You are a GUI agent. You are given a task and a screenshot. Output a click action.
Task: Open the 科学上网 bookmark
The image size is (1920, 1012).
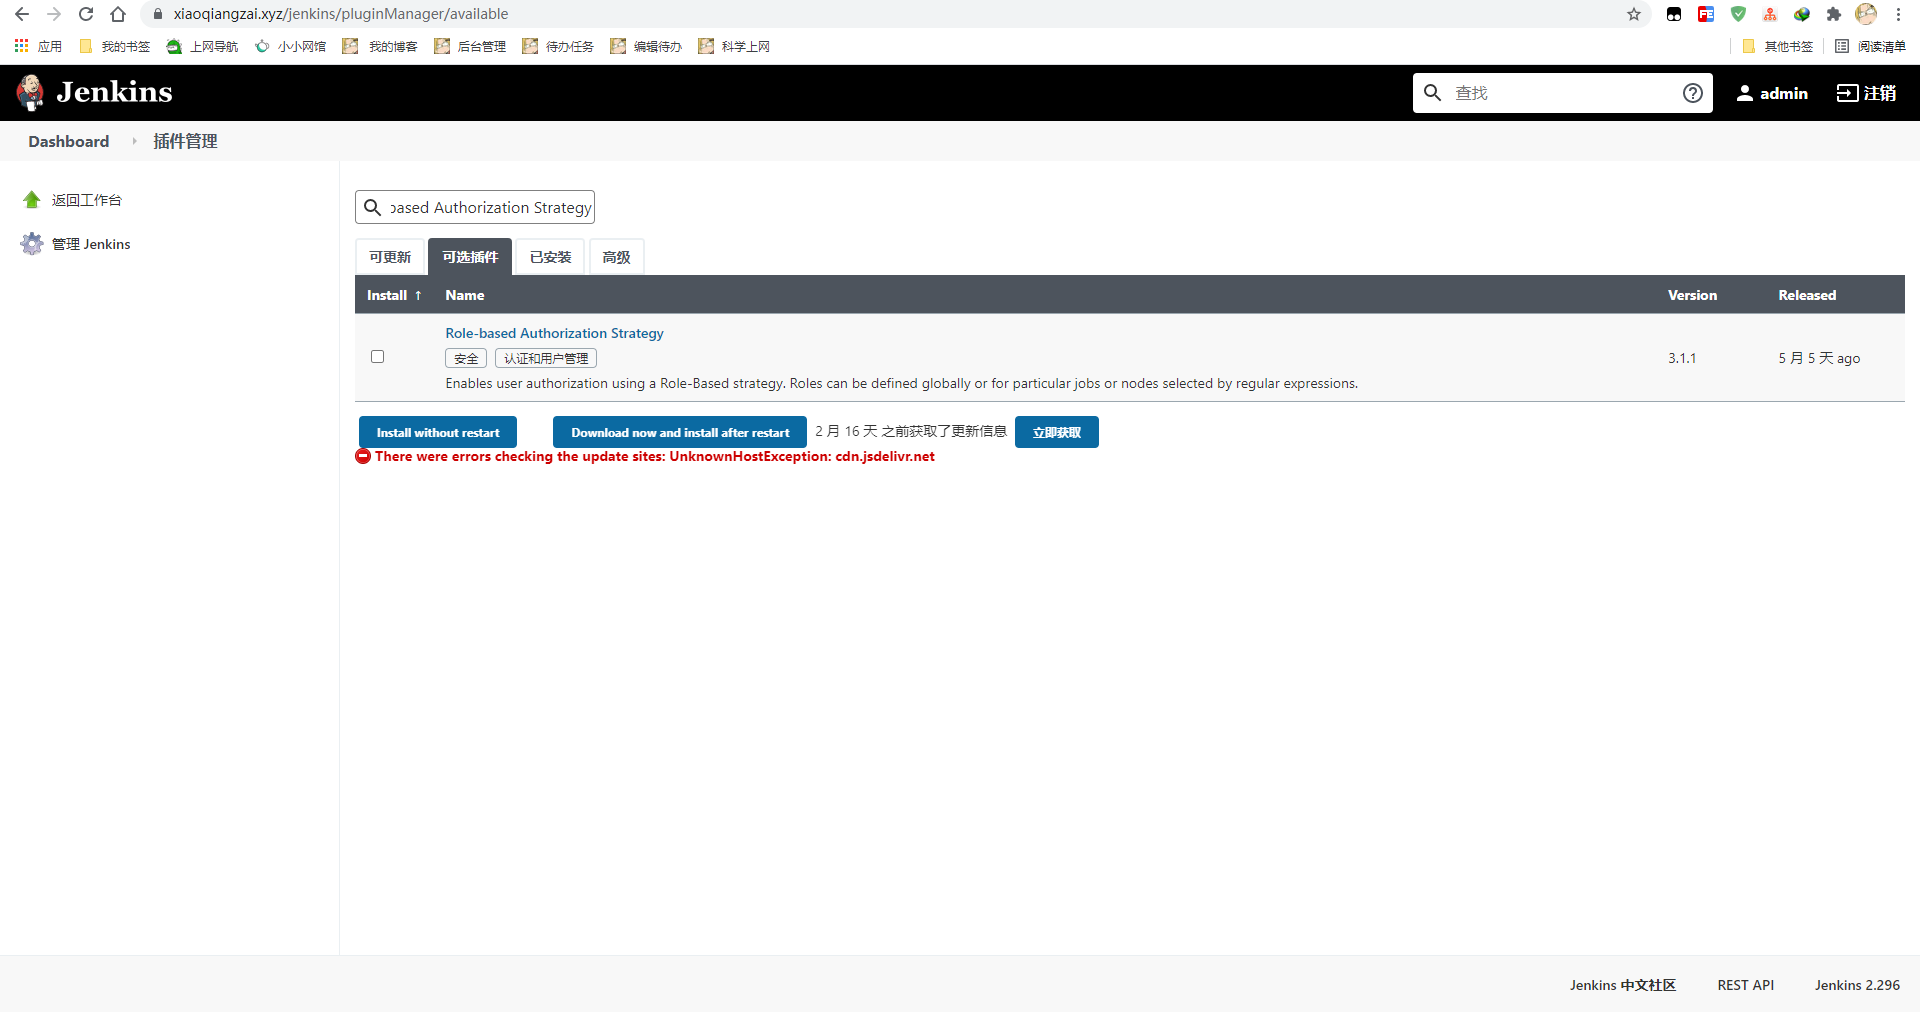734,46
